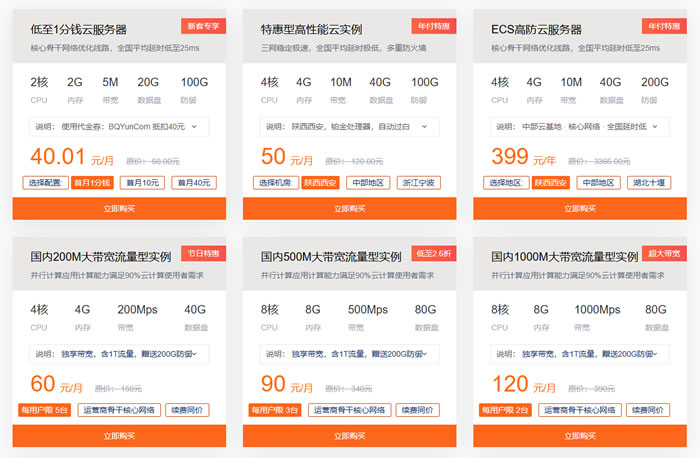Click the 年付特惠 badge on ECS高防云服务器
The height and width of the screenshot is (458, 700).
click(x=663, y=27)
